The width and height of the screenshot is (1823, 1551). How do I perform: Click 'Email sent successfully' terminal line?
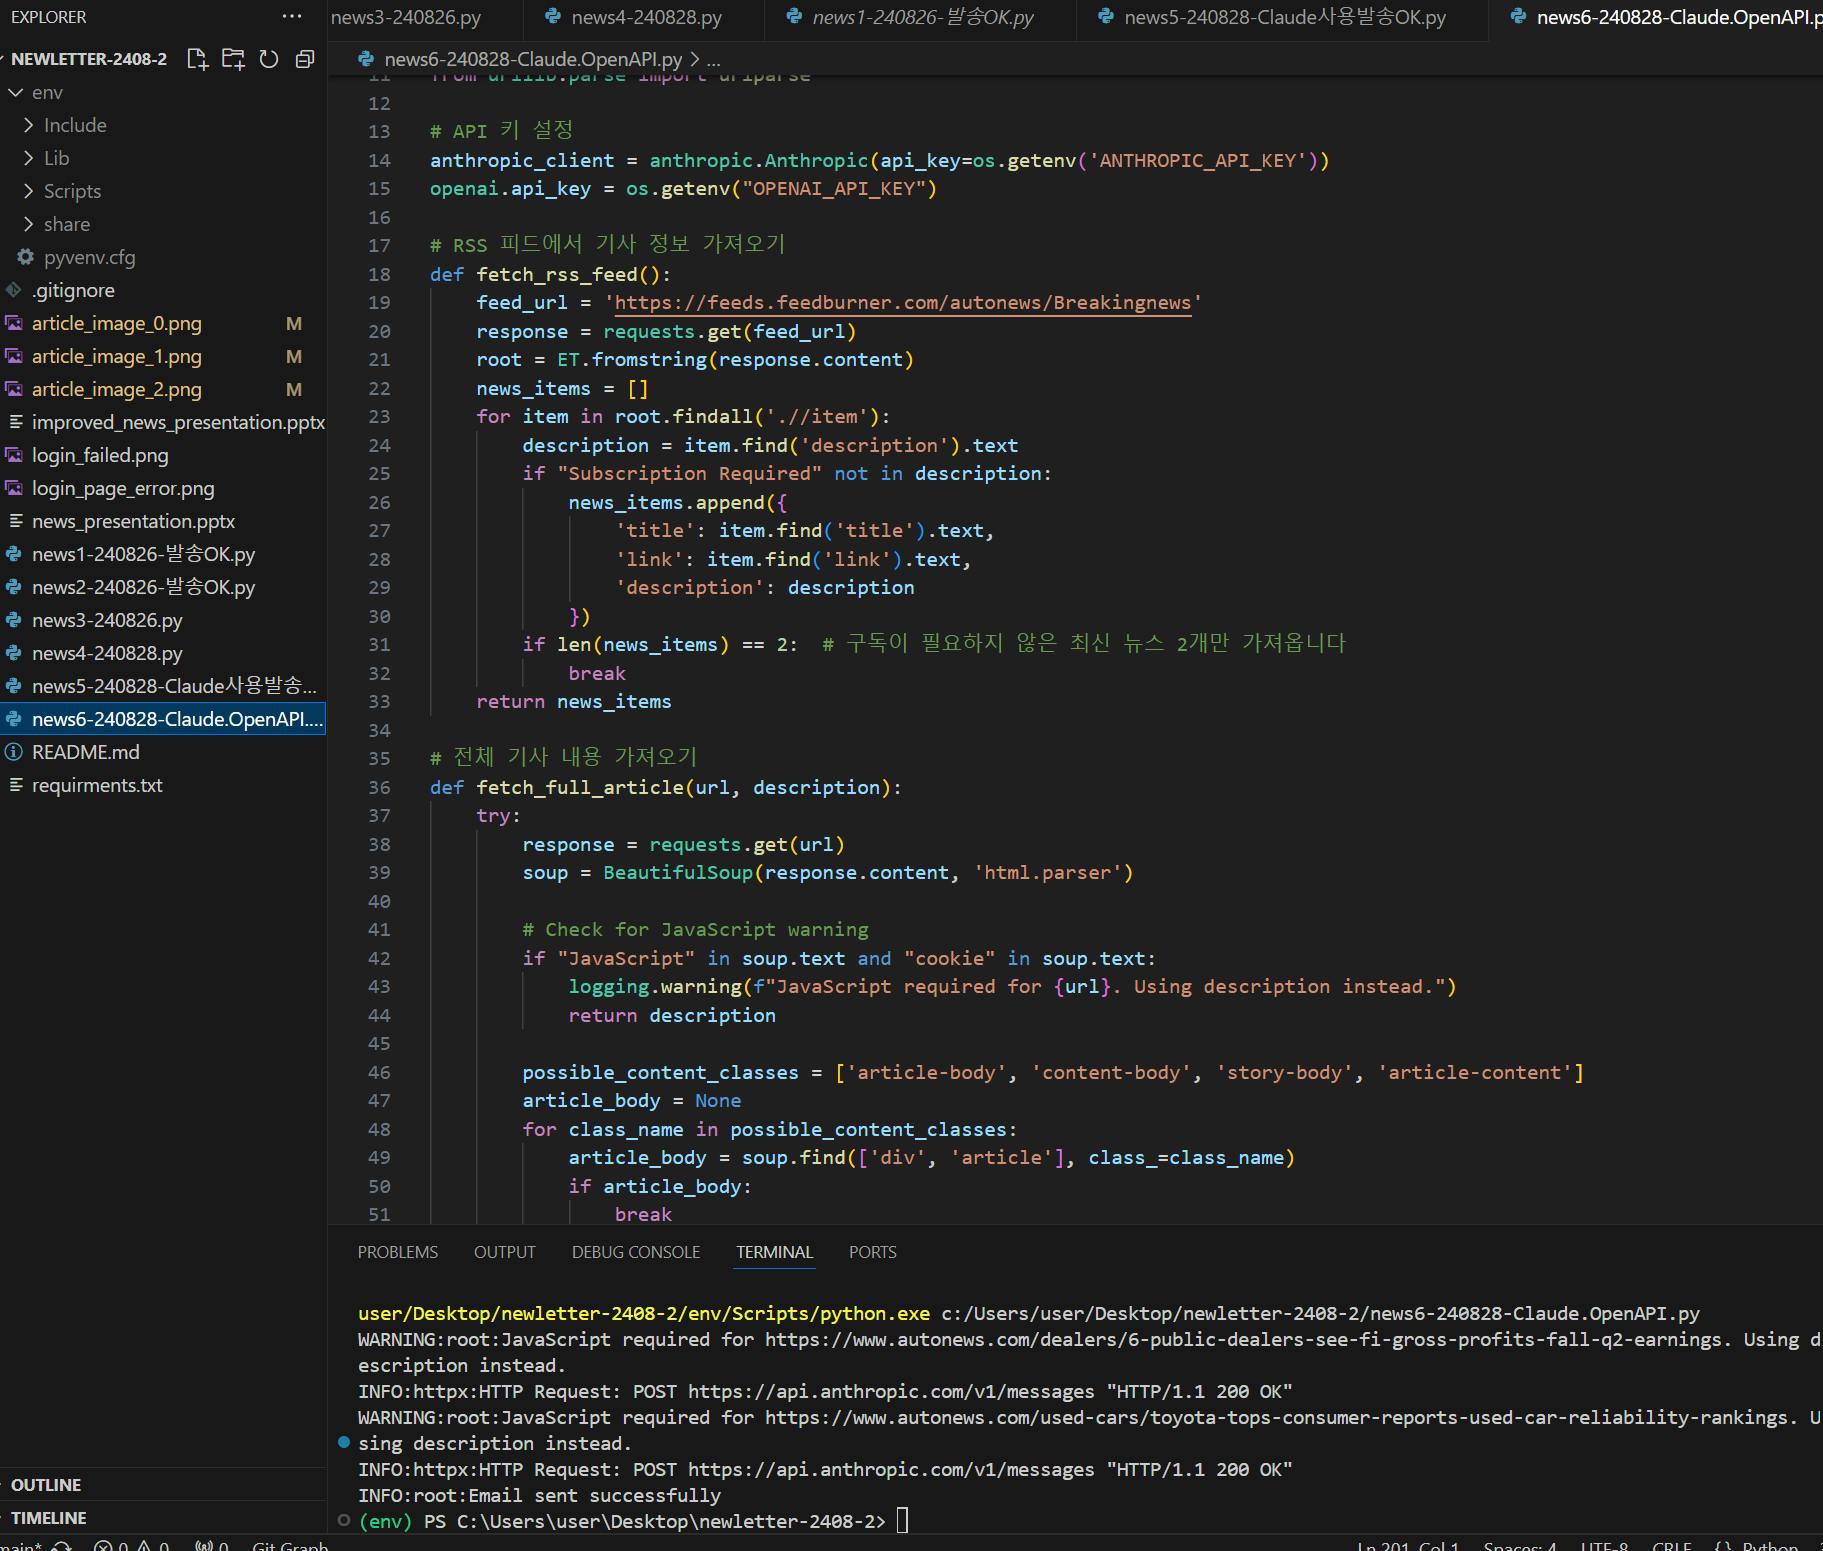539,1495
